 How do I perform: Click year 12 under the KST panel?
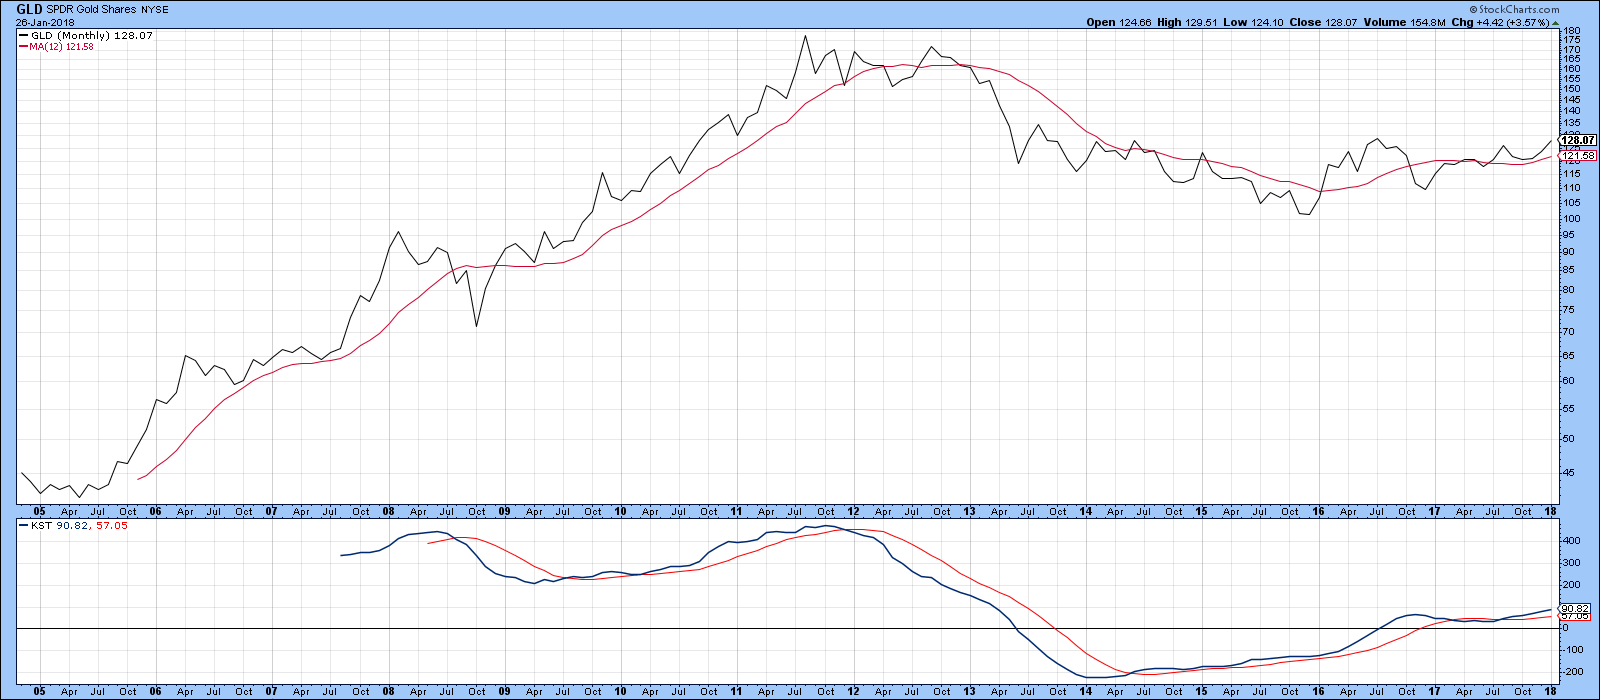(852, 692)
